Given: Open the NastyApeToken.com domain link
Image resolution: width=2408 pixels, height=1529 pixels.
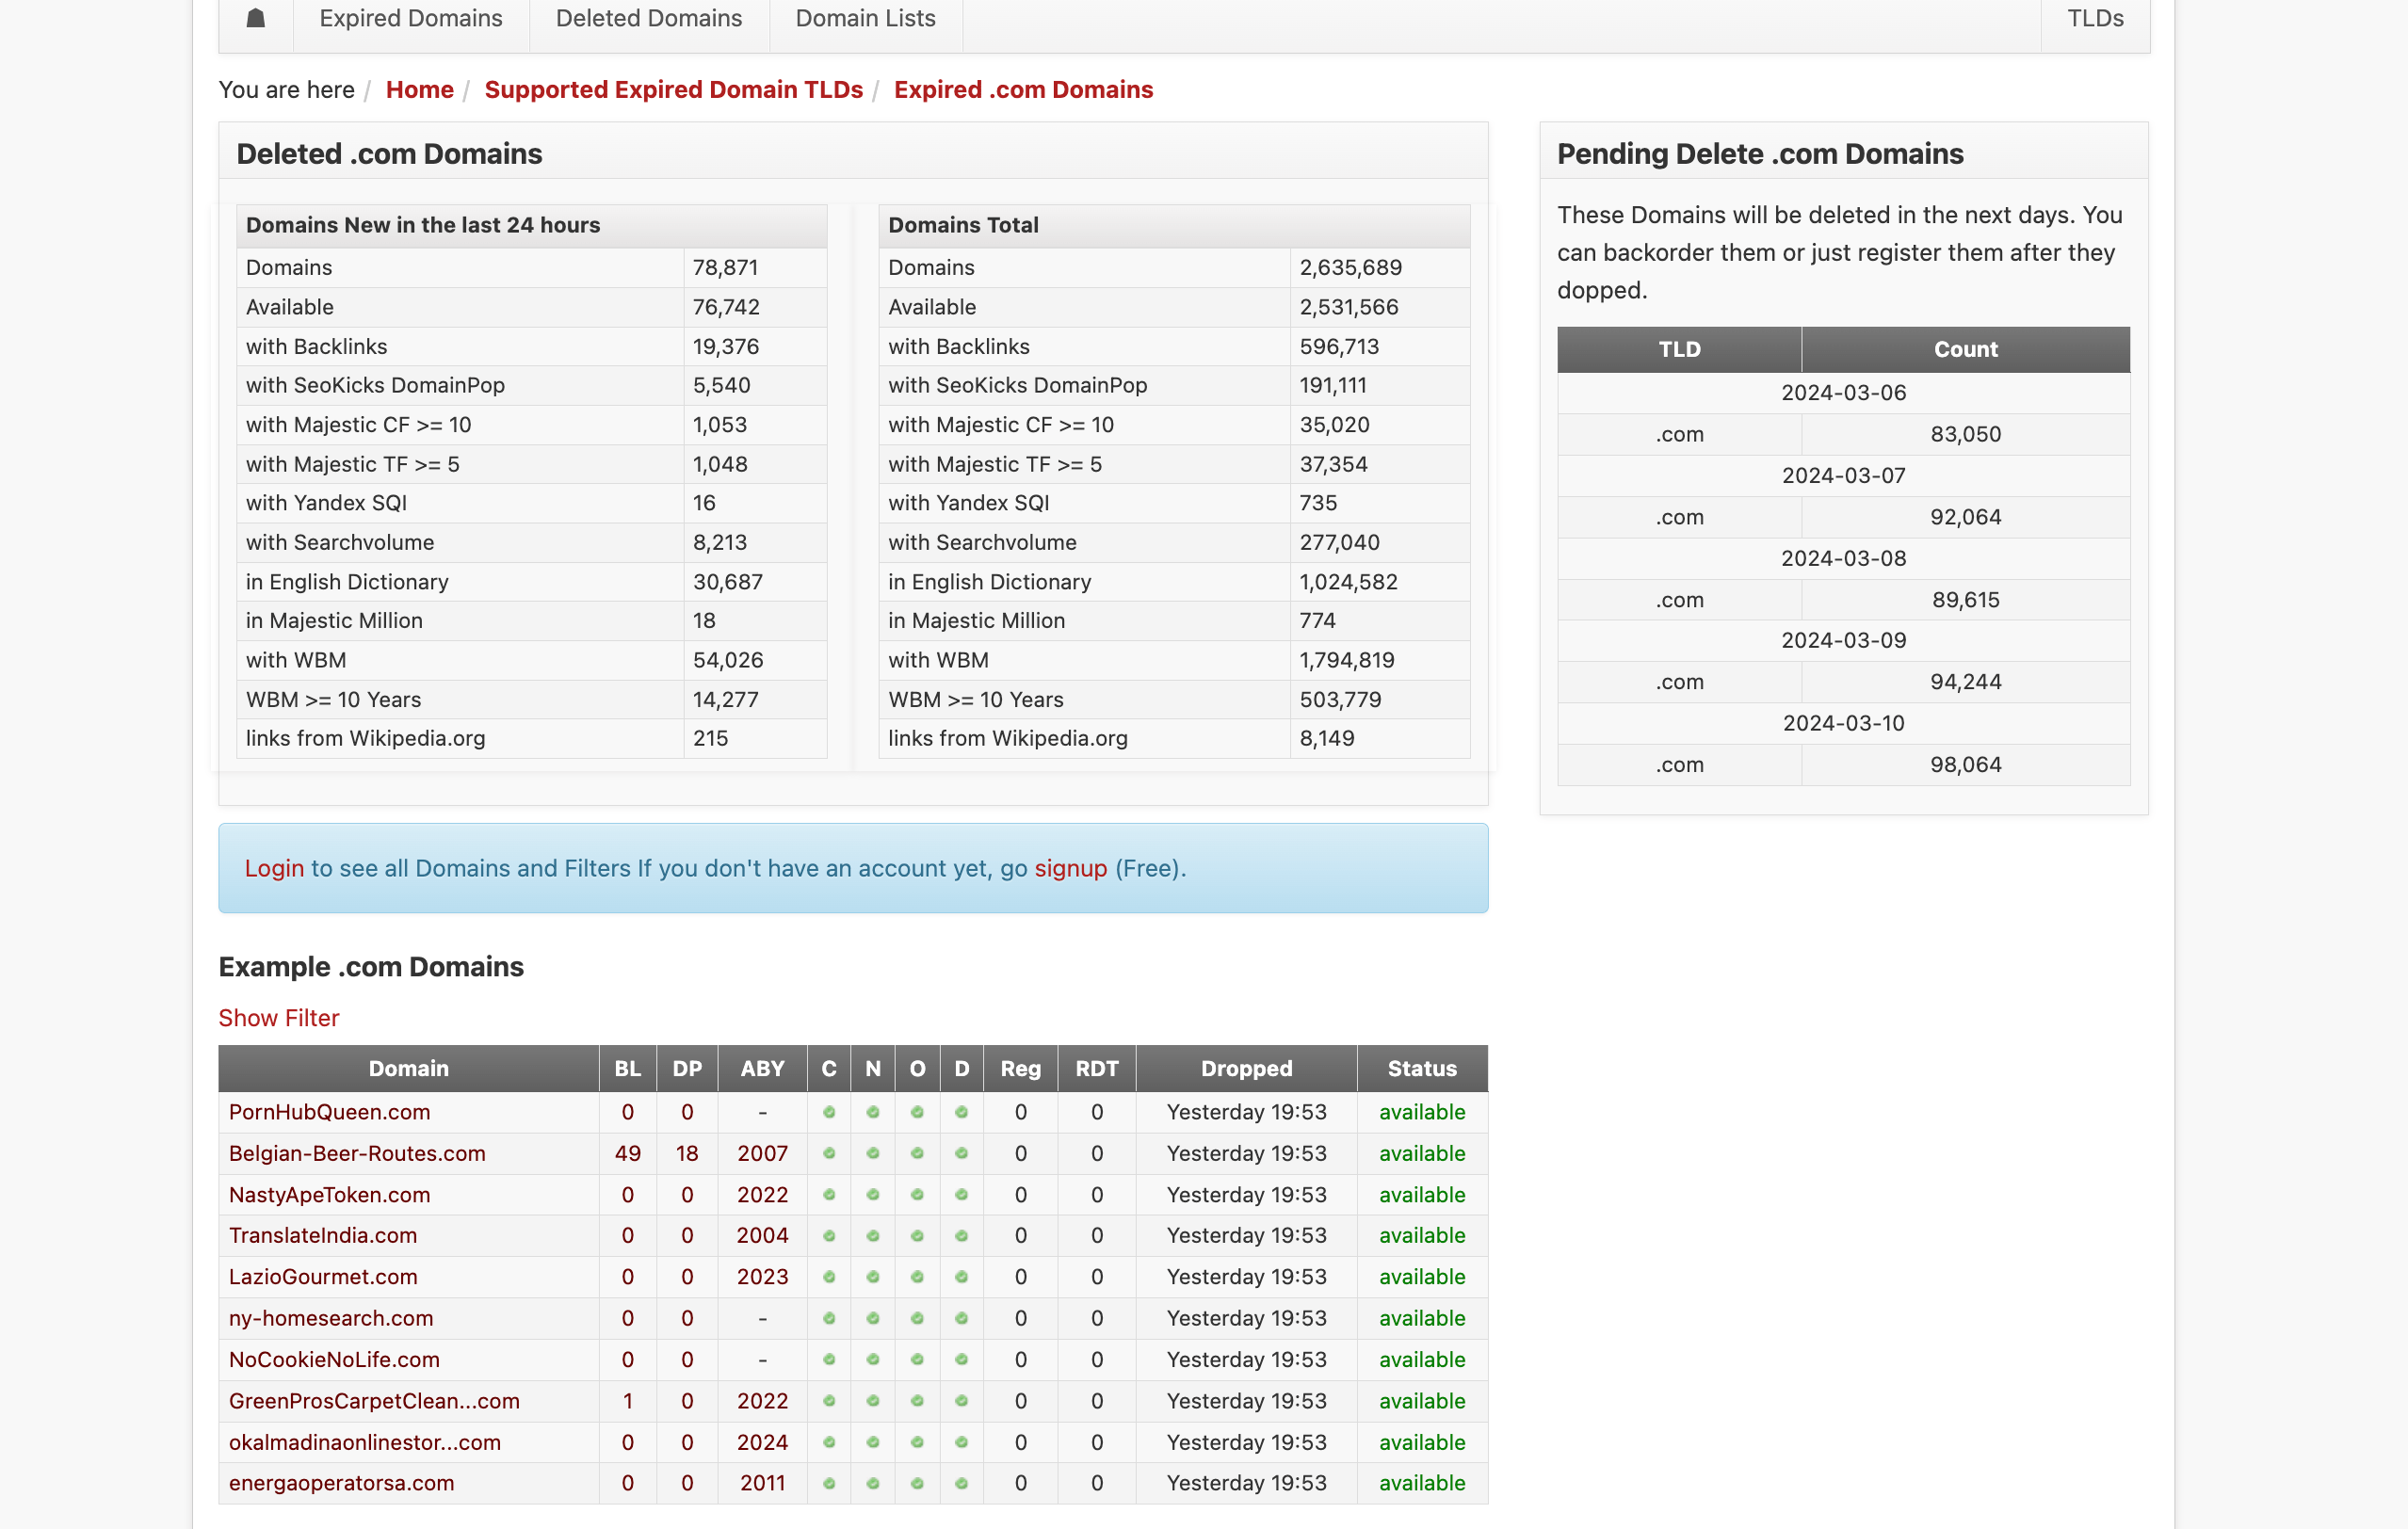Looking at the screenshot, I should pos(329,1195).
